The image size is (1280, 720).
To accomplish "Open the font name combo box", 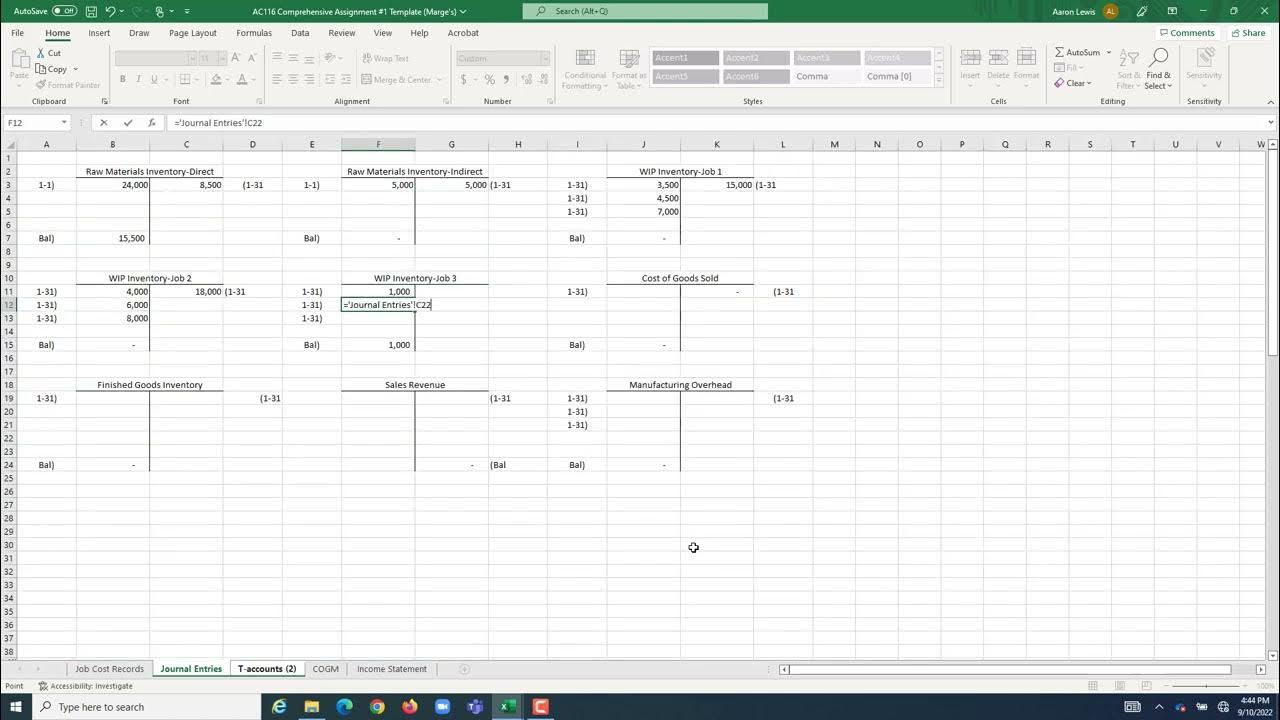I will pos(155,58).
